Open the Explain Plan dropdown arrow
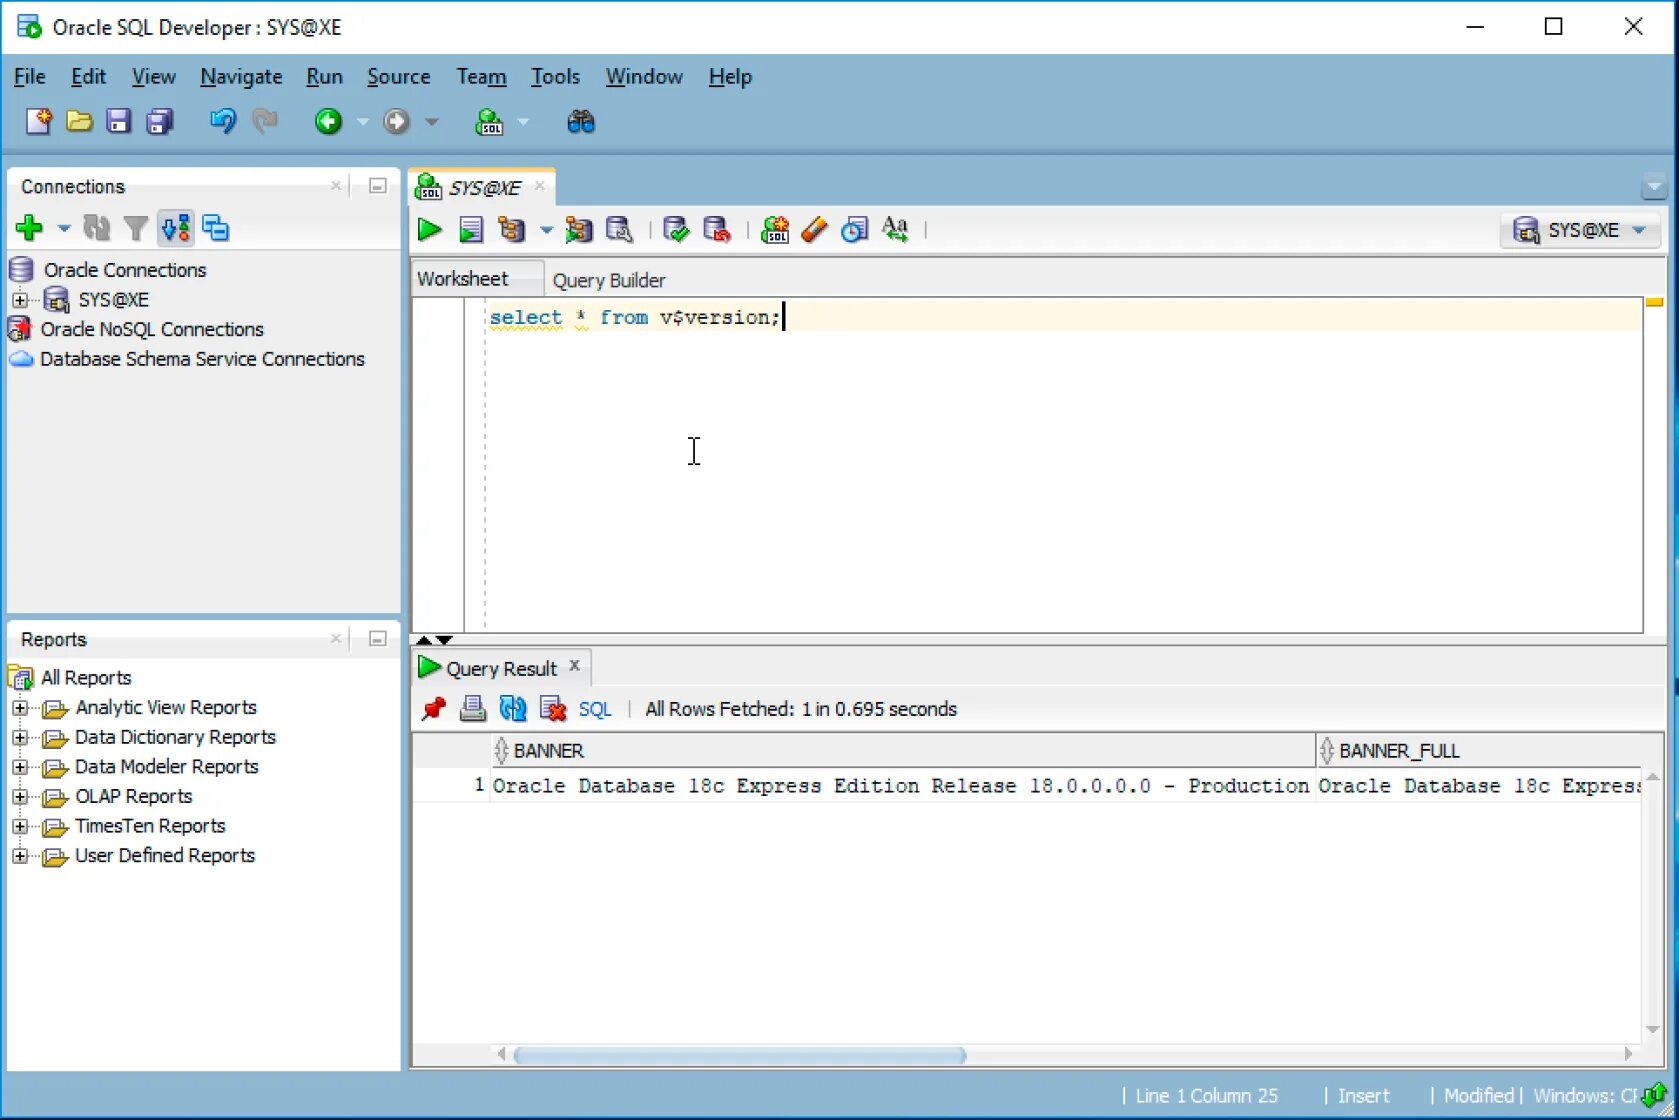Screen dimensions: 1679x1120 point(546,230)
